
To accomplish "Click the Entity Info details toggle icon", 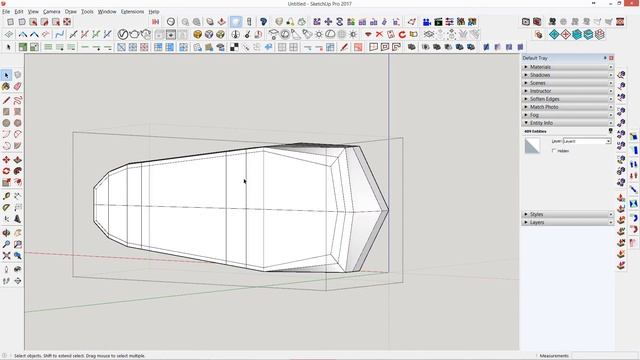I will pyautogui.click(x=611, y=131).
